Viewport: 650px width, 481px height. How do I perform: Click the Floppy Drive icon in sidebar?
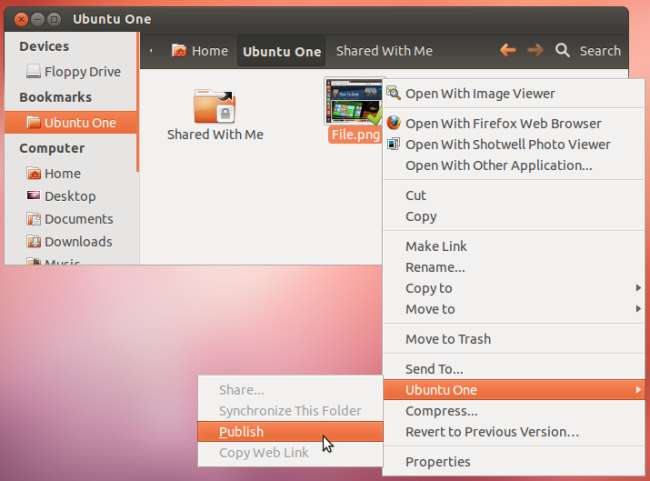click(x=33, y=71)
